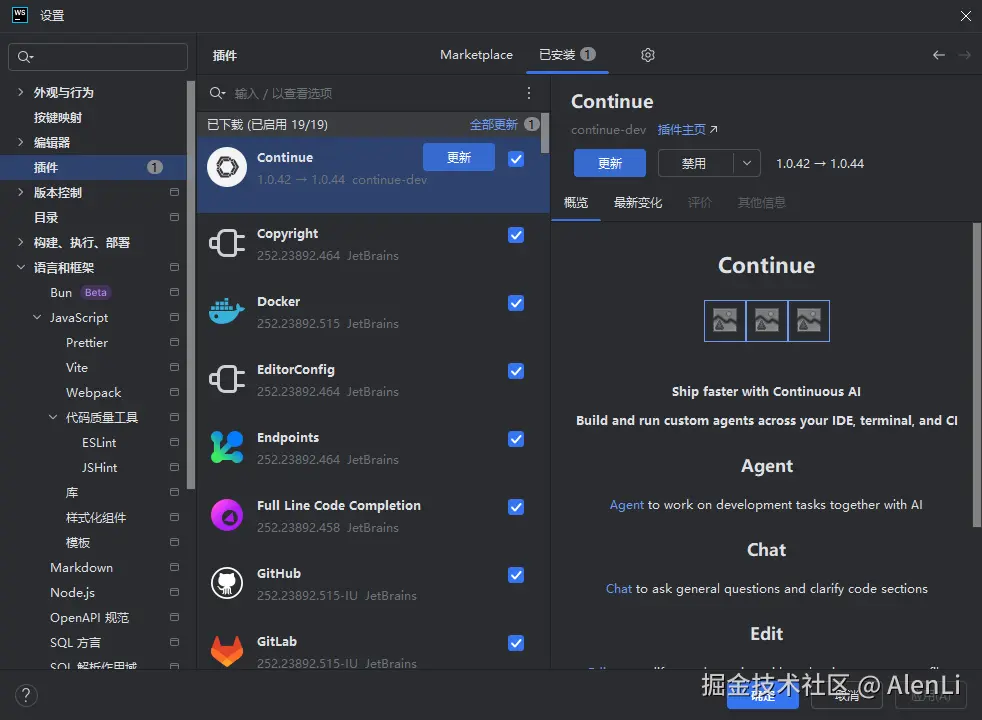The width and height of the screenshot is (982, 720).
Task: Click 更新 button in Continue list row
Action: [x=458, y=157]
